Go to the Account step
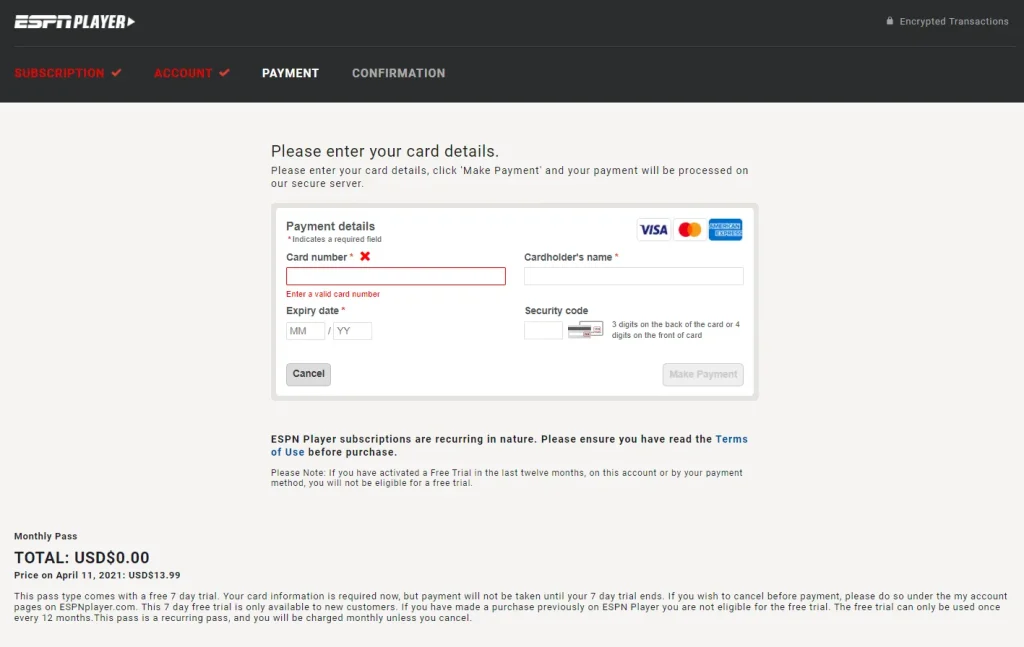The height and width of the screenshot is (647, 1024). 183,73
